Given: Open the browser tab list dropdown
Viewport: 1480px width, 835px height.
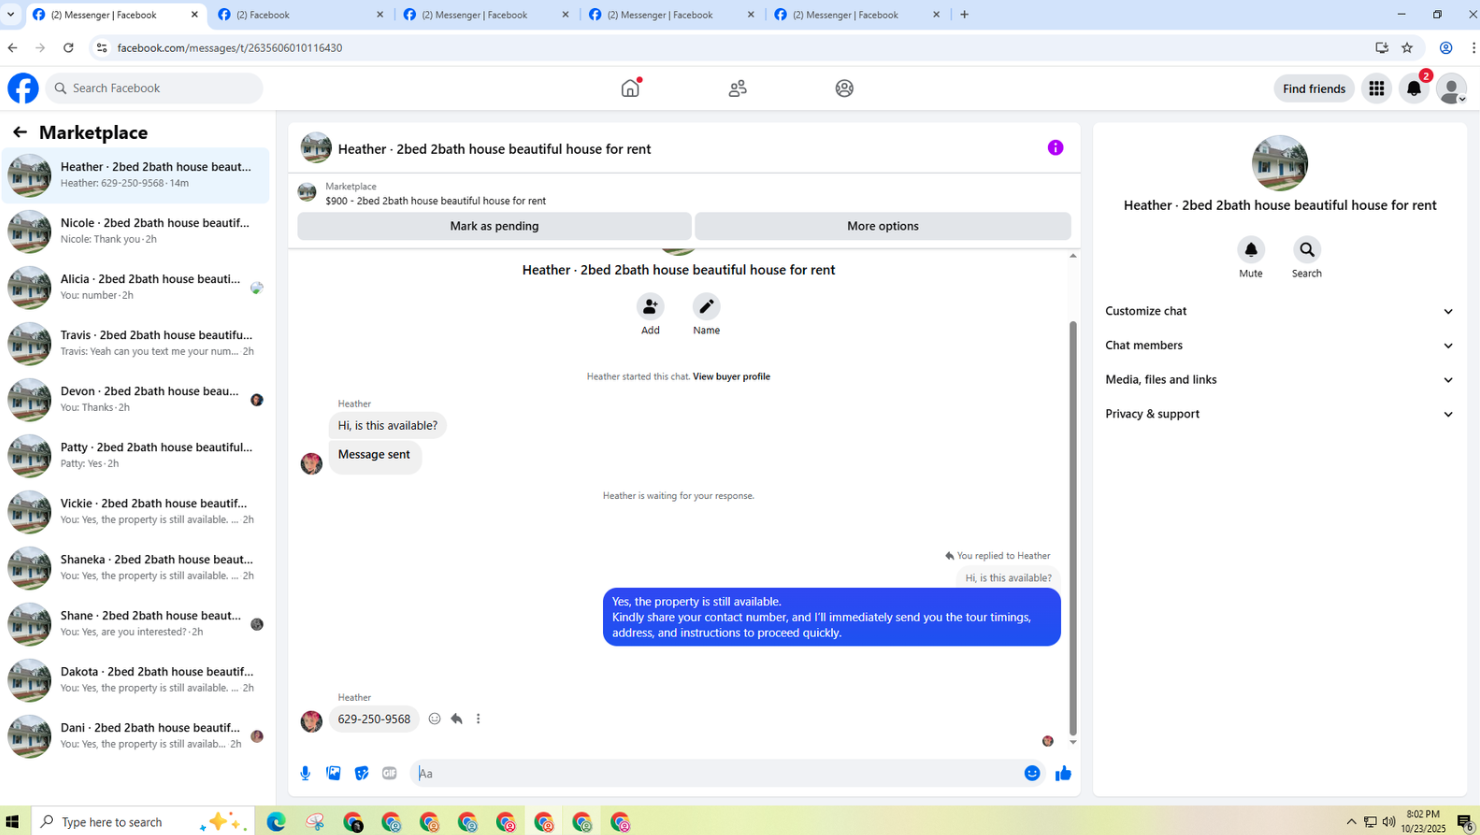Looking at the screenshot, I should [x=11, y=15].
